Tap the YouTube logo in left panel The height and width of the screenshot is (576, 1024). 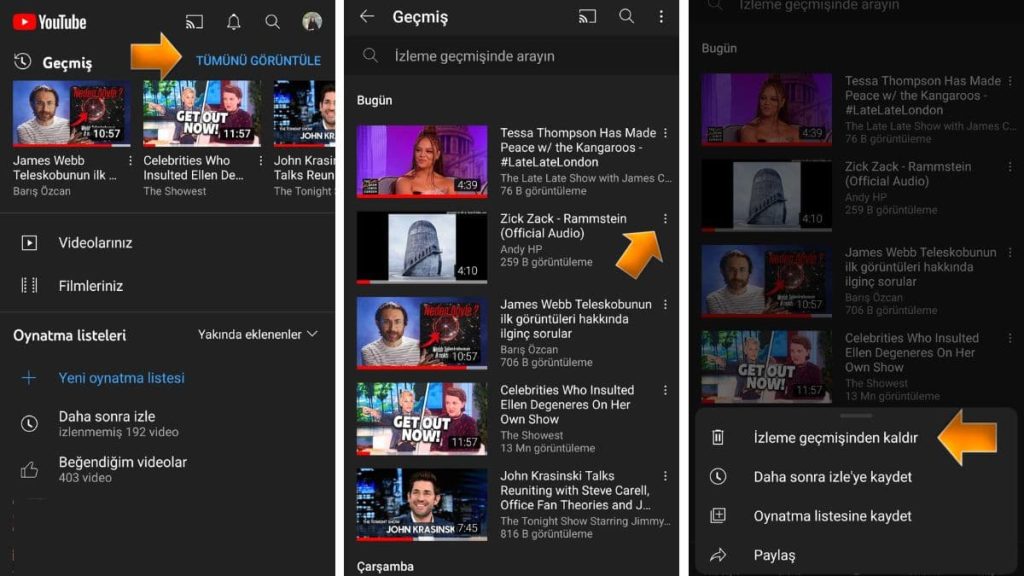50,22
